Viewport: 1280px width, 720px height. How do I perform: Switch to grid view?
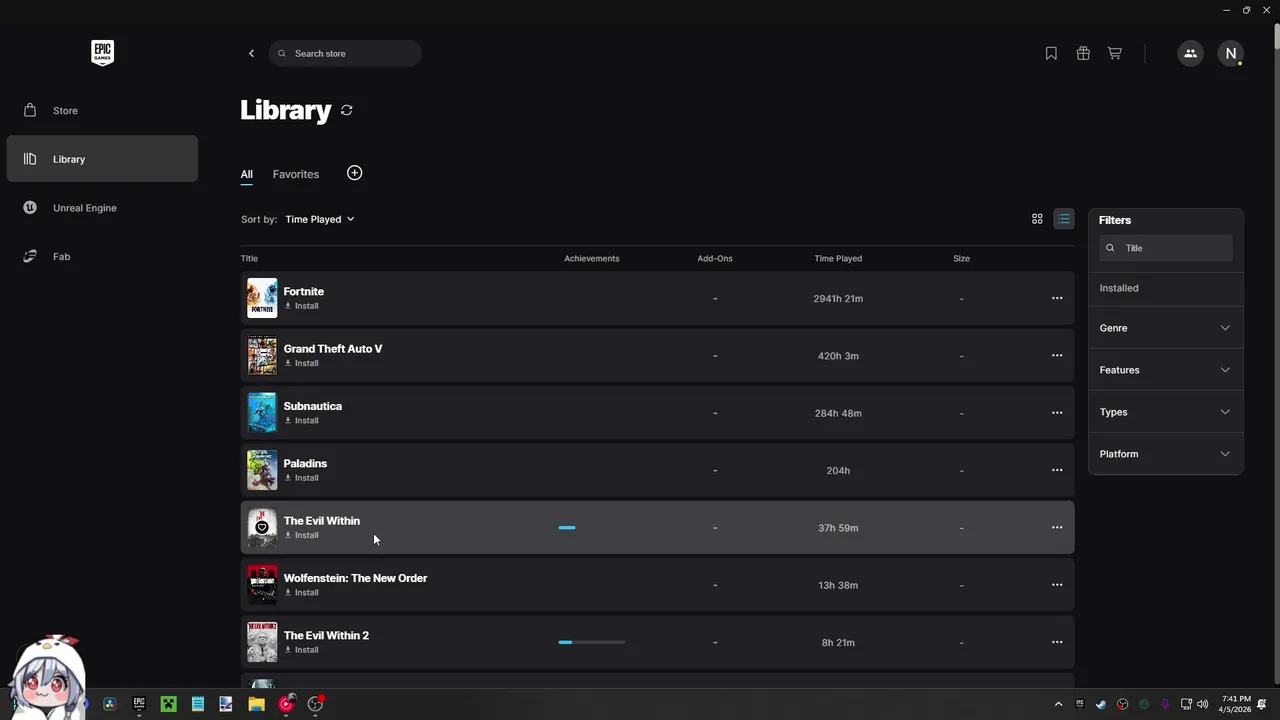click(1037, 219)
